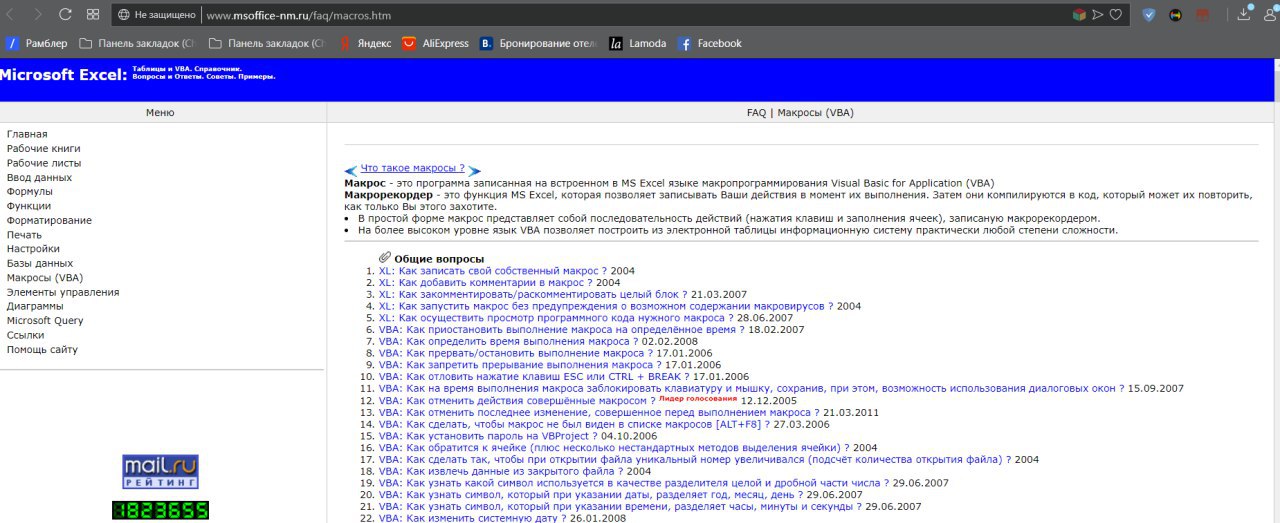
Task: Open 'Microsoft Query' in the side menu
Action: [x=45, y=321]
